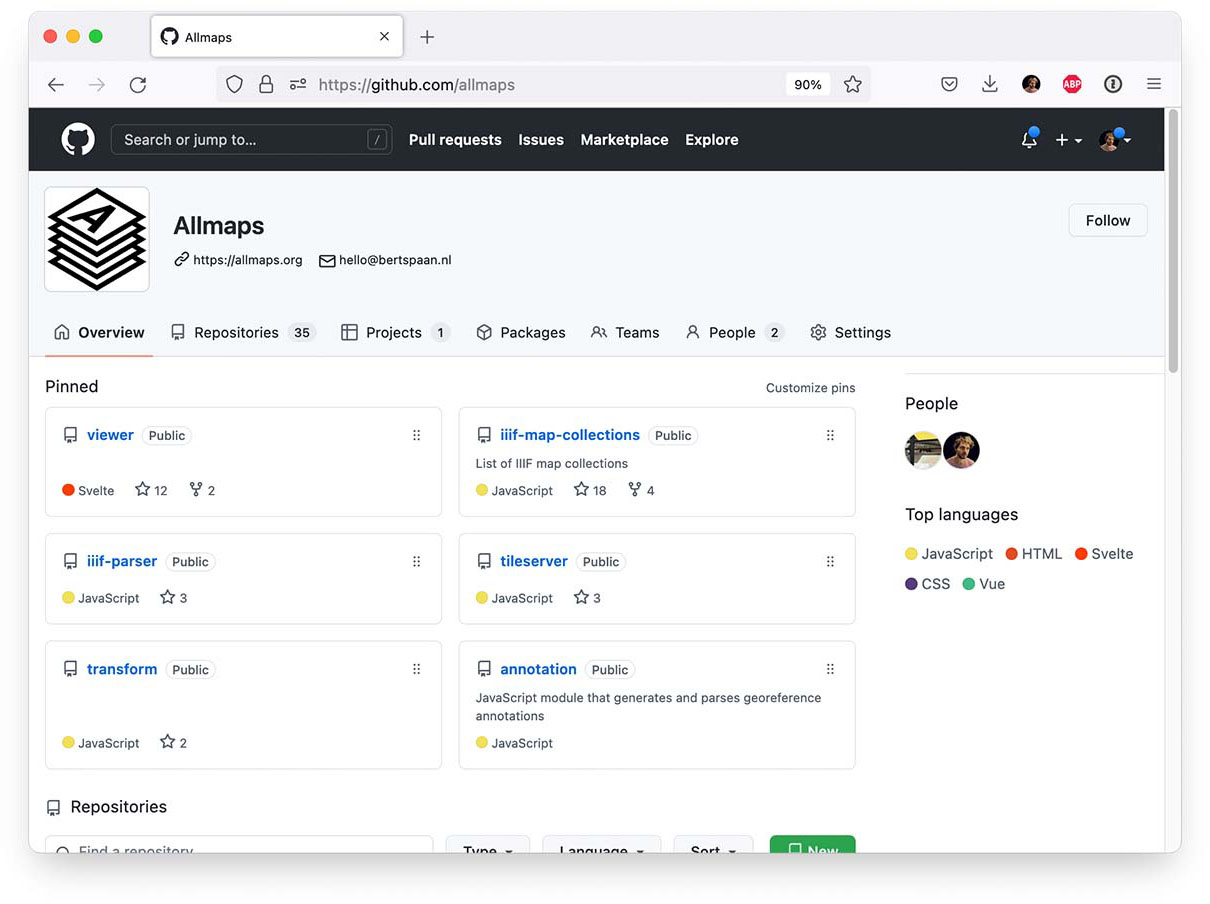Open the viewer repository
The width and height of the screenshot is (1210, 904).
tap(110, 435)
